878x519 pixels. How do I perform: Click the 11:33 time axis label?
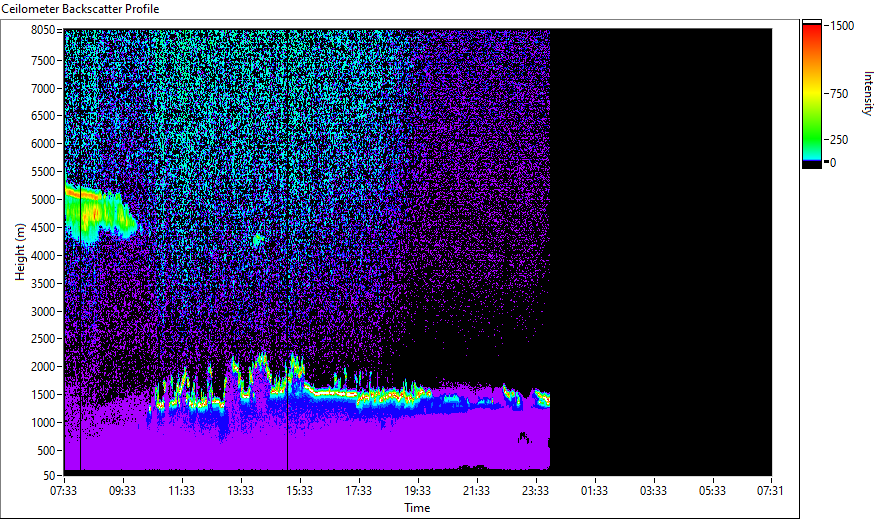pos(181,491)
